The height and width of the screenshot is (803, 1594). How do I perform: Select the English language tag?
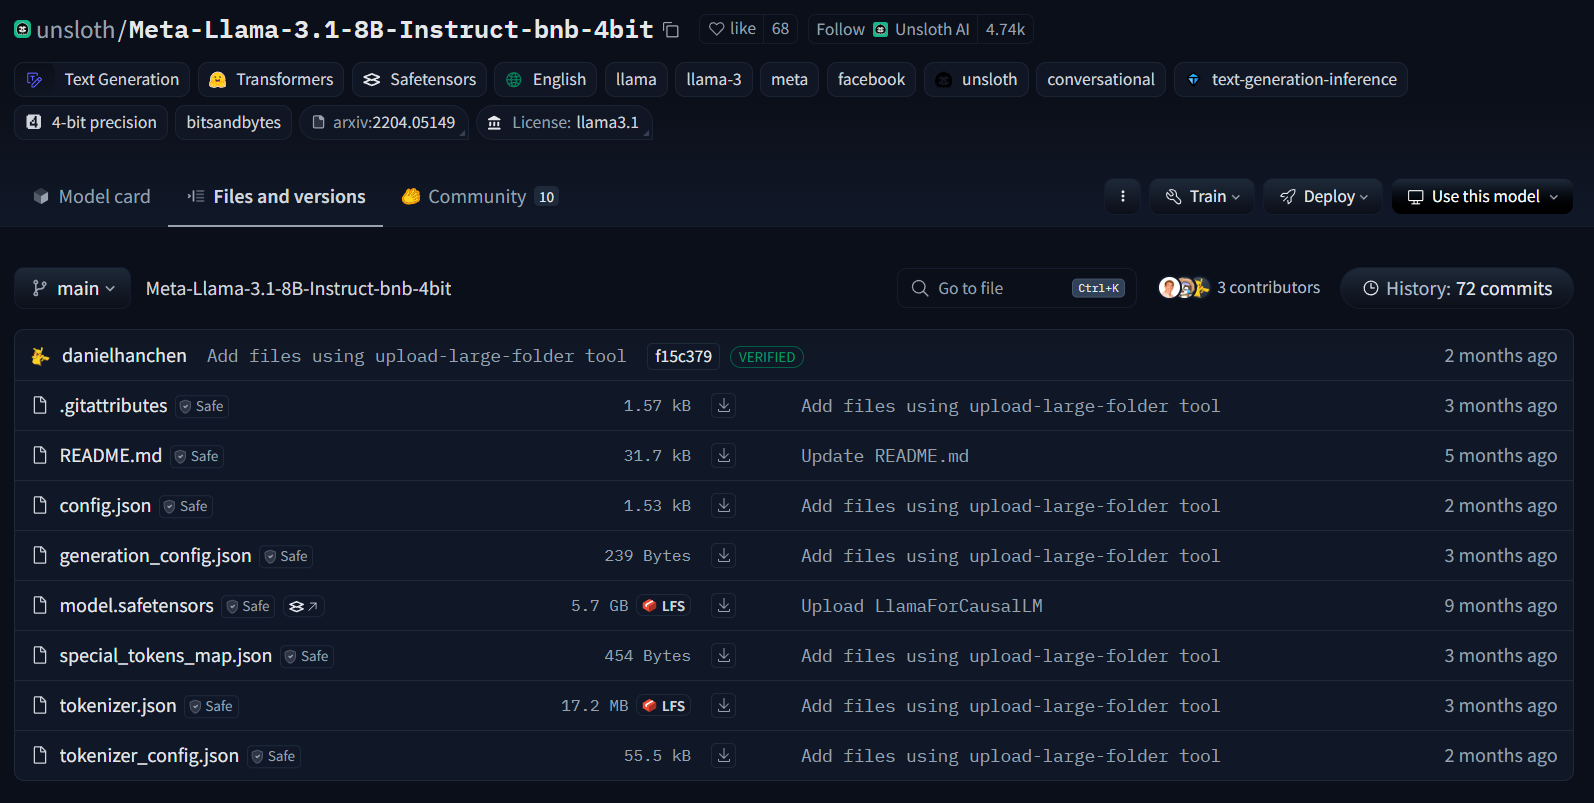(546, 79)
